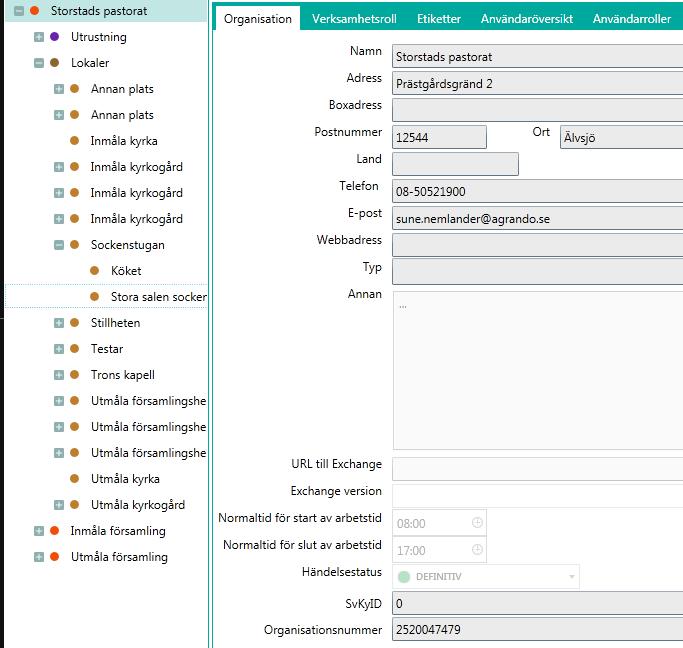
Task: Select Stora salen sockenstugan item
Action: [159, 297]
